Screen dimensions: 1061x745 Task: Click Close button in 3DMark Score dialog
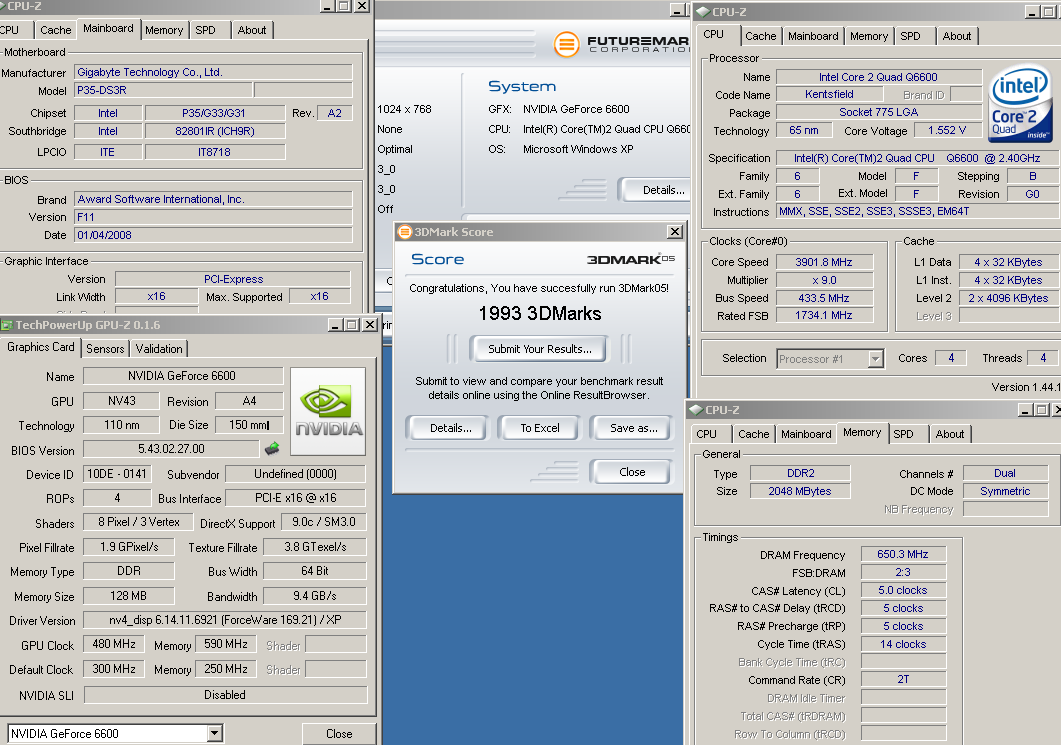point(632,472)
